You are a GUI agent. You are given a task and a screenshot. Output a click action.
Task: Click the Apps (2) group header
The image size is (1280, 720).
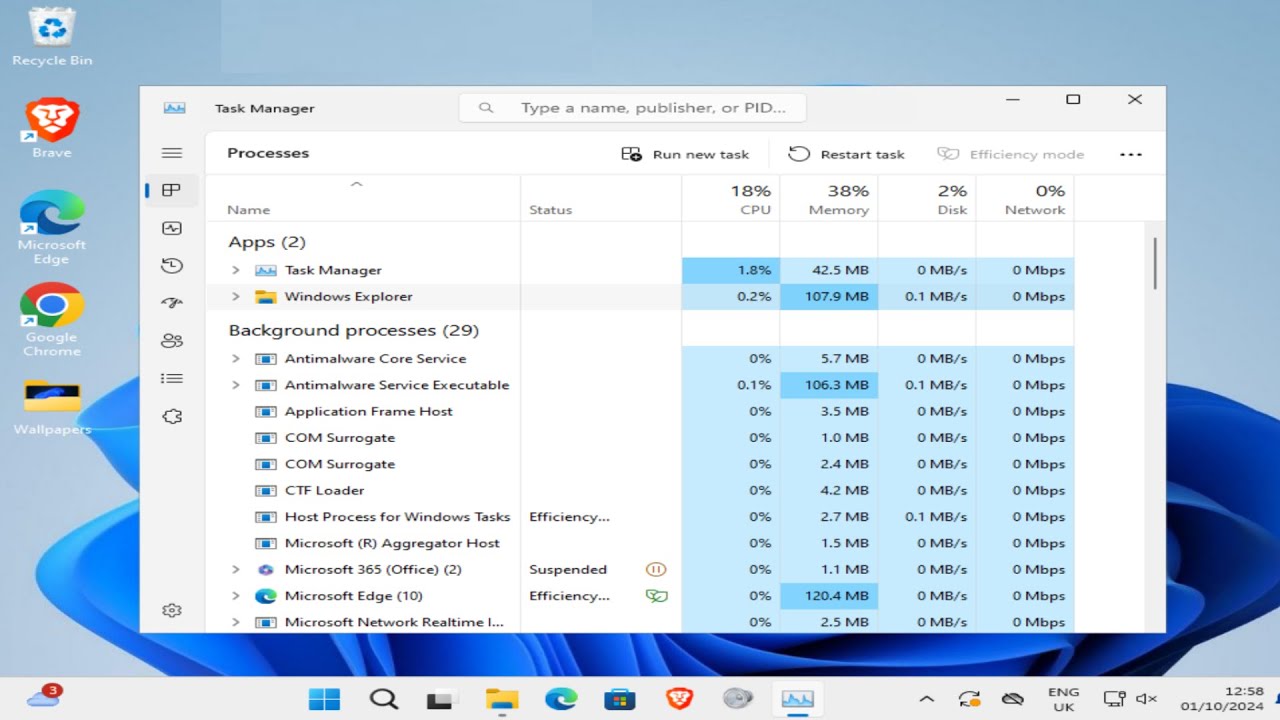pyautogui.click(x=267, y=242)
